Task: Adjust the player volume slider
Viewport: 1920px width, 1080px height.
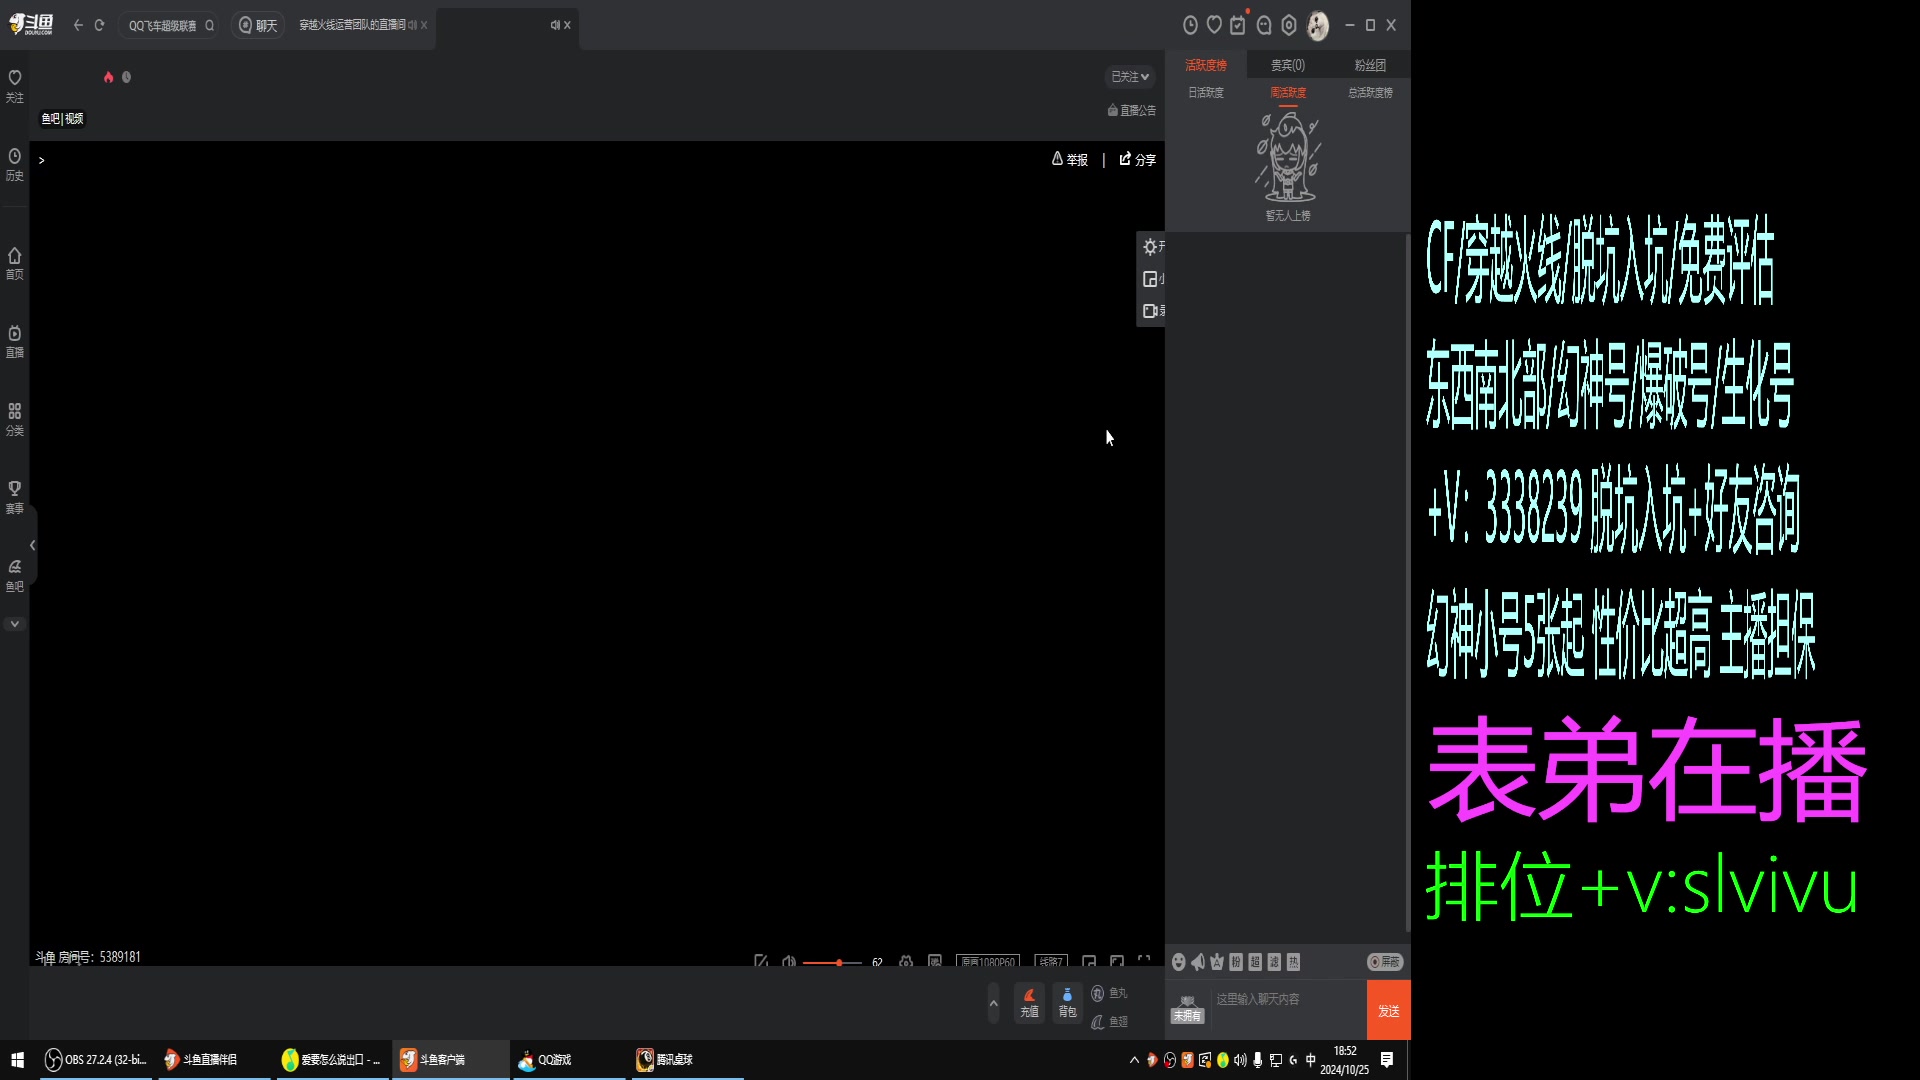Action: point(832,962)
